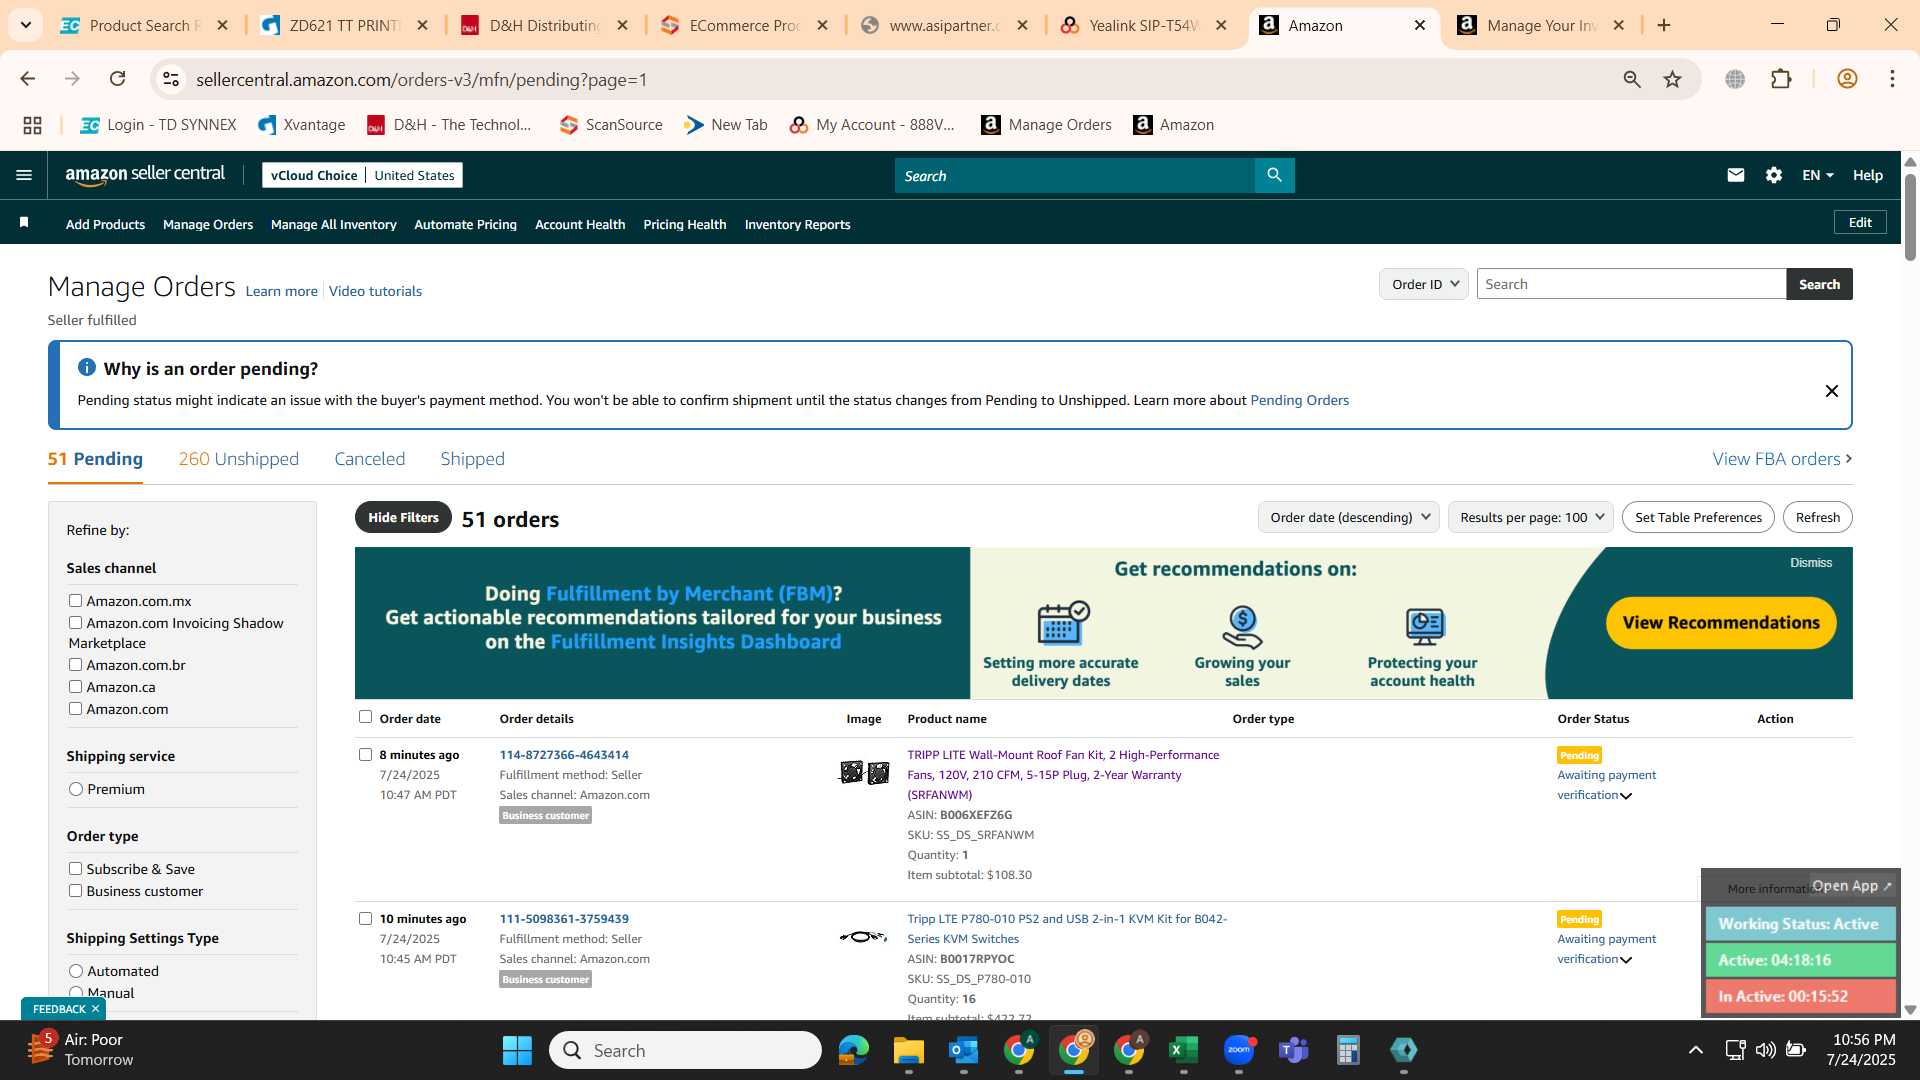Click Set Table Preferences button
1920x1080 pixels.
(x=1698, y=517)
